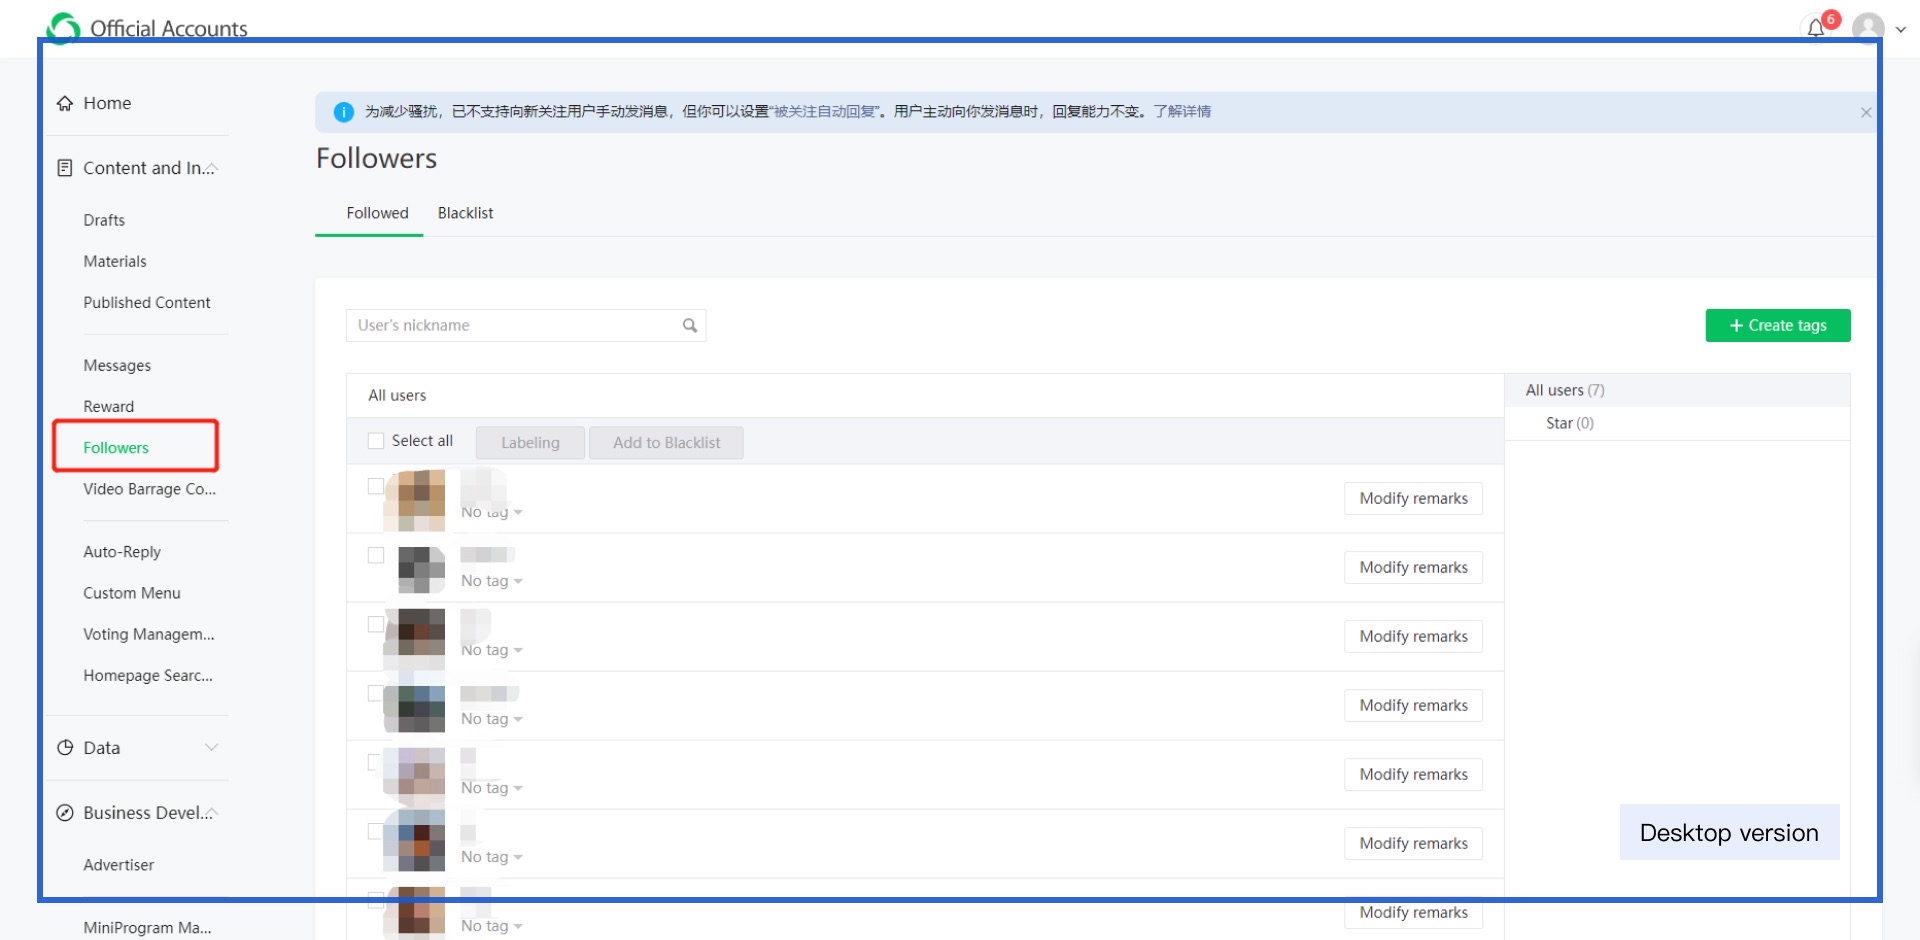The width and height of the screenshot is (1920, 940).
Task: Collapse the Content and Interaction section
Action: click(211, 168)
